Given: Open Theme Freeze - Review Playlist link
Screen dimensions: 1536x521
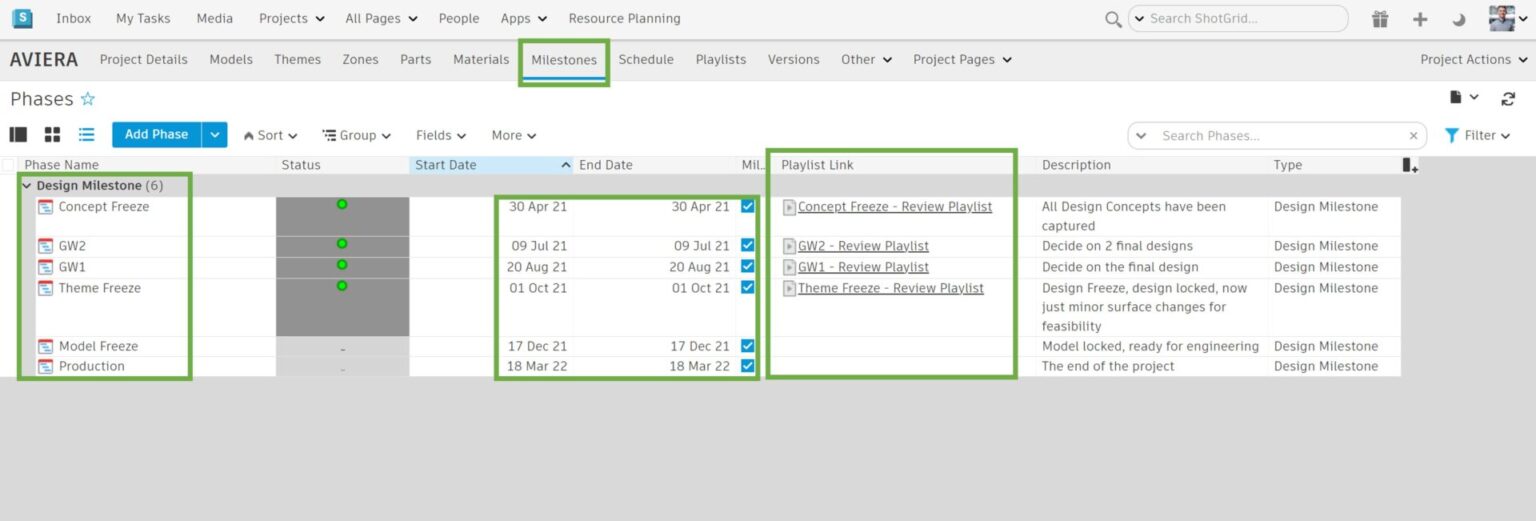Looking at the screenshot, I should (x=890, y=288).
